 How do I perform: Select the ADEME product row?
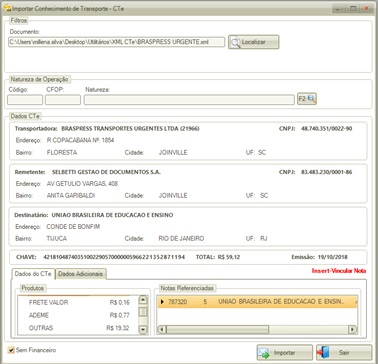pyautogui.click(x=79, y=315)
